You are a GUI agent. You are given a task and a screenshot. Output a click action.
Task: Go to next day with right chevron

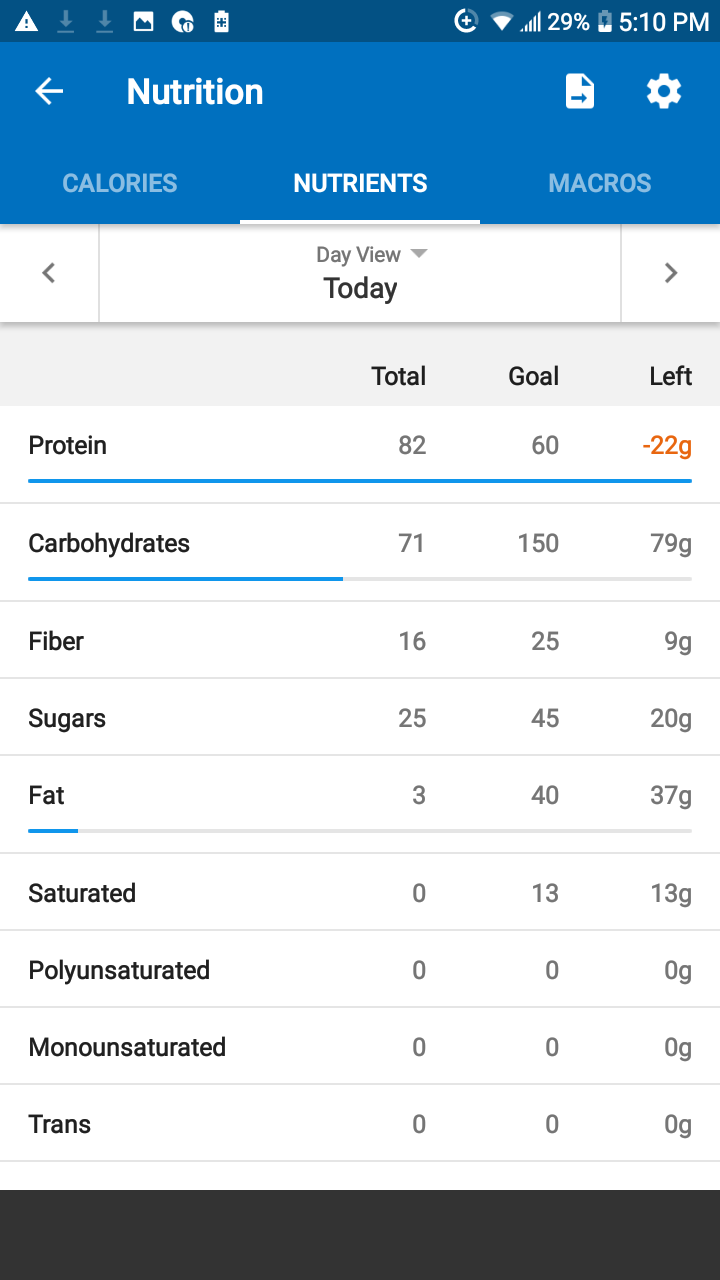(671, 273)
